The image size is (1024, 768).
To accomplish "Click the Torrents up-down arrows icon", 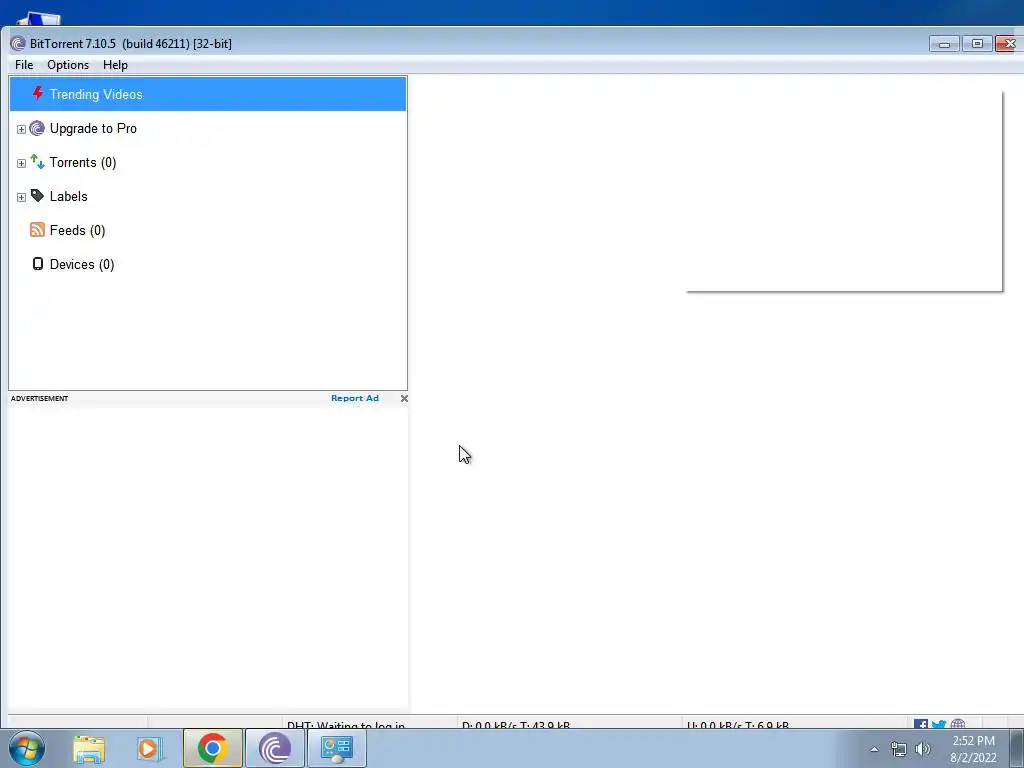I will pos(37,162).
